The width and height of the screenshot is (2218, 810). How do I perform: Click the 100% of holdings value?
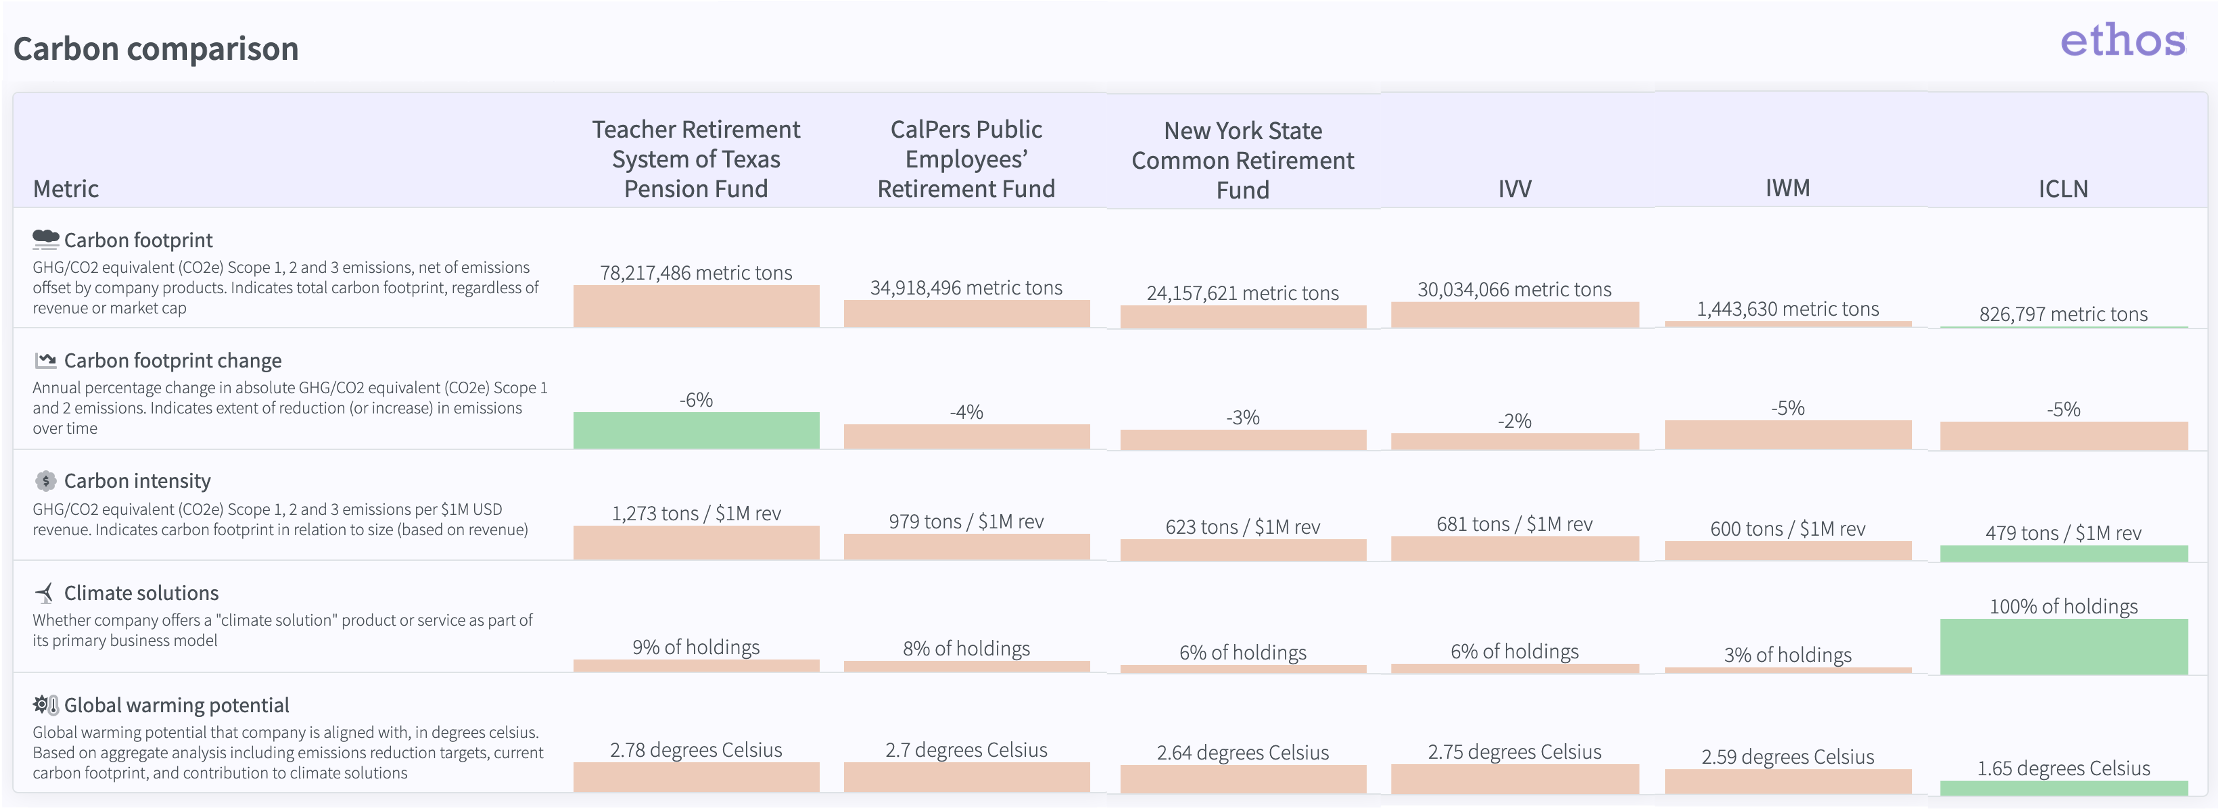tap(2063, 606)
